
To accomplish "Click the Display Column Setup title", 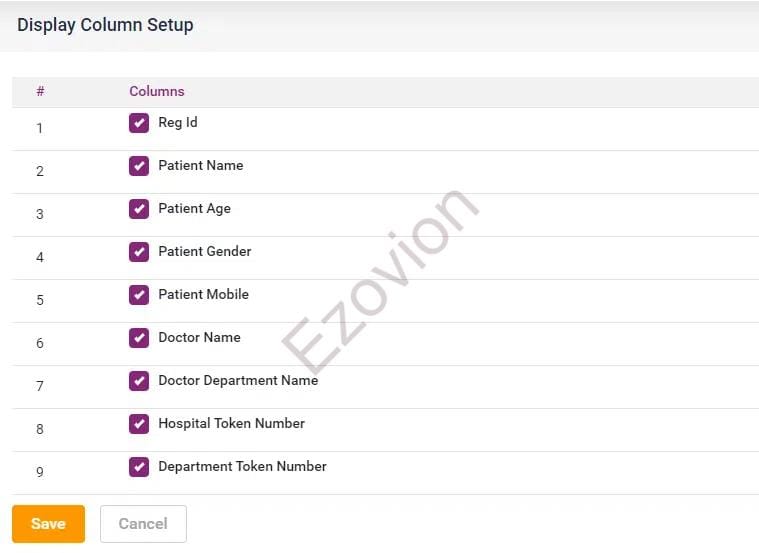I will pyautogui.click(x=105, y=25).
